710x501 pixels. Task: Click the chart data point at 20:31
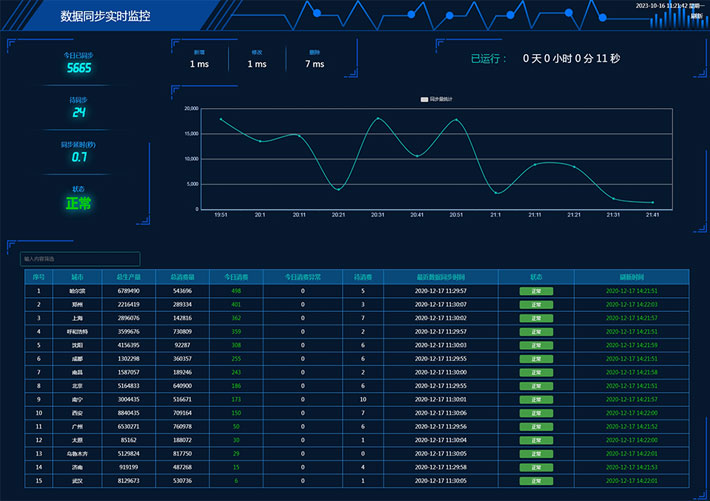(x=378, y=119)
